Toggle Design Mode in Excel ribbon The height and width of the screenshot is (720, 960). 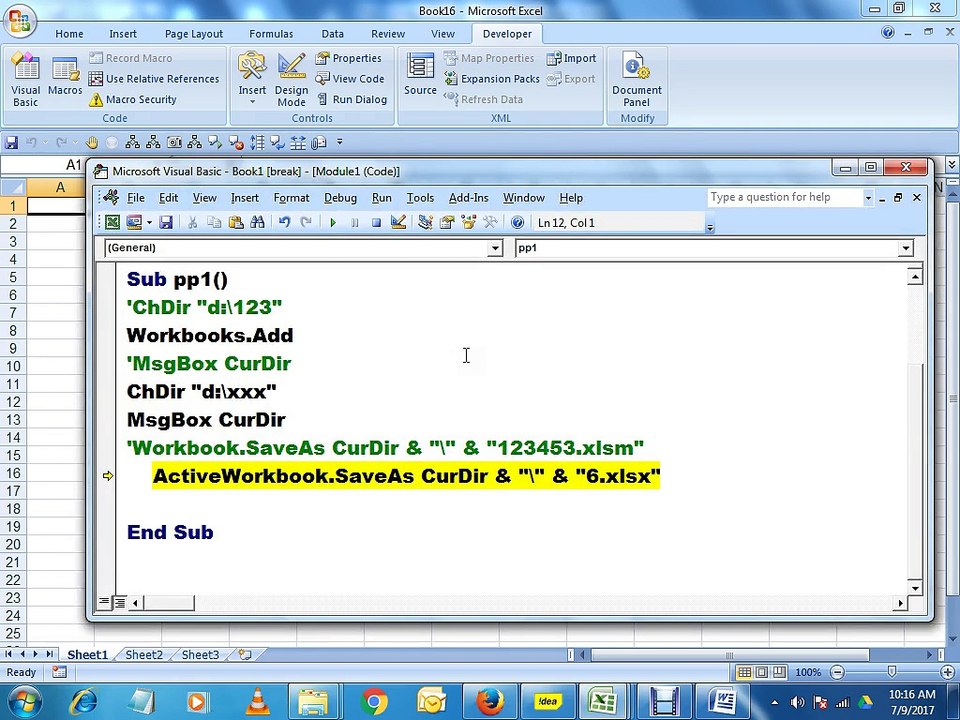coord(291,80)
